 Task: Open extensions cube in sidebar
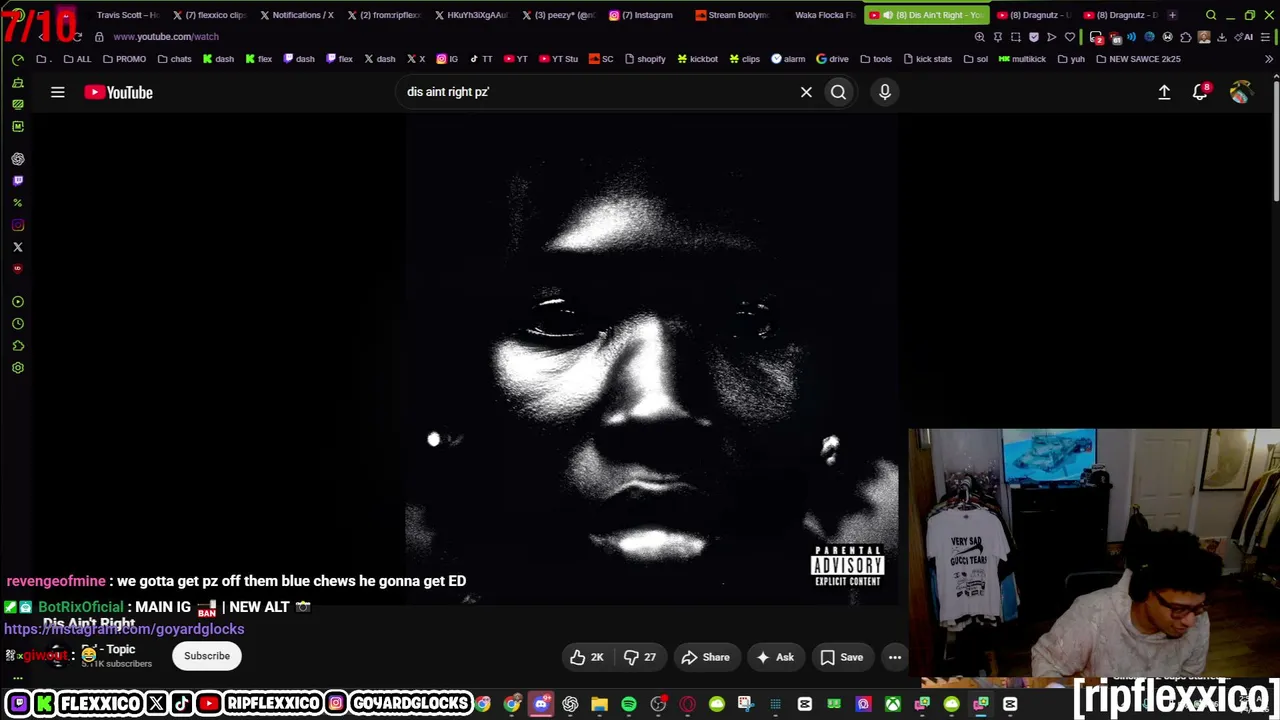pos(18,346)
